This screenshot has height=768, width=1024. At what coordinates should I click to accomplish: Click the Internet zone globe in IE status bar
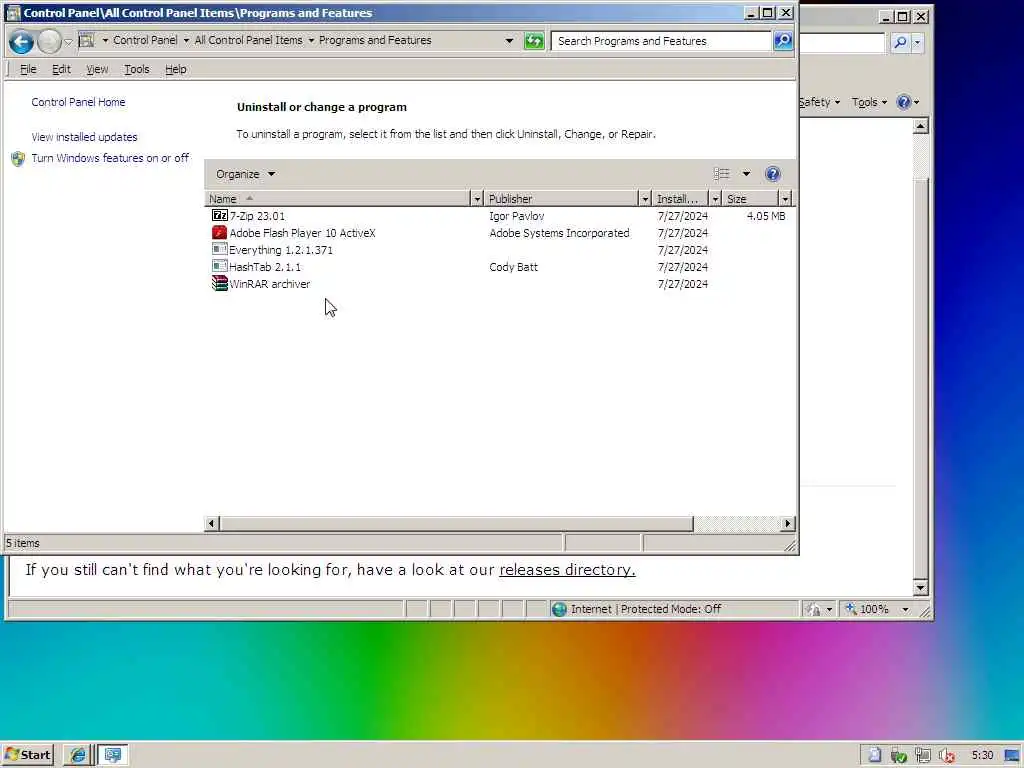(x=559, y=609)
